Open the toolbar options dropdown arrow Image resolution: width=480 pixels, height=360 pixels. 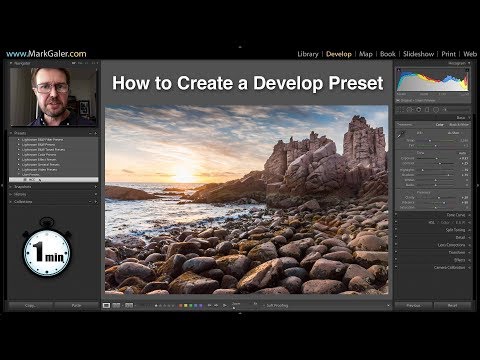[x=388, y=305]
